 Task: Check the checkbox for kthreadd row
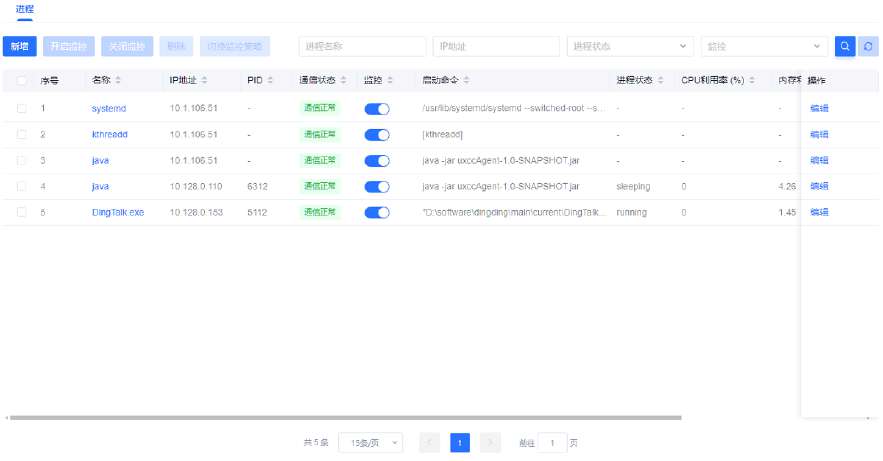(22, 134)
